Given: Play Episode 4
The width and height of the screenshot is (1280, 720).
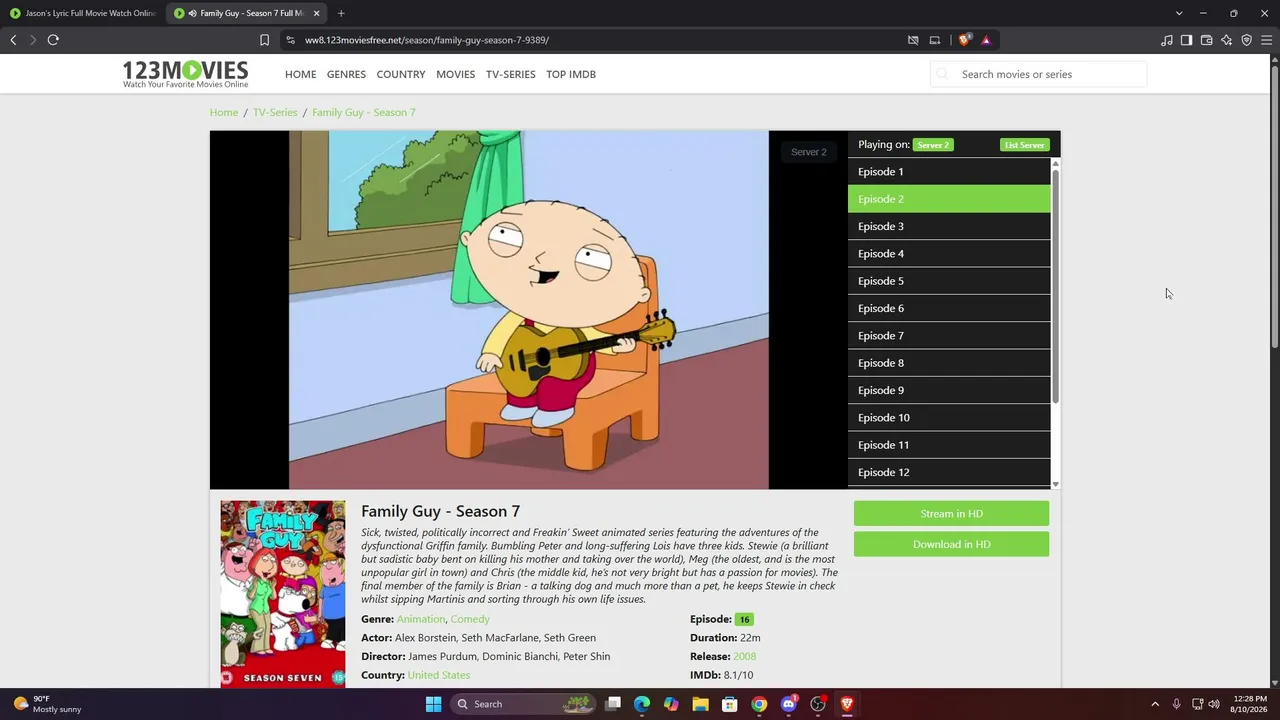Looking at the screenshot, I should [949, 254].
